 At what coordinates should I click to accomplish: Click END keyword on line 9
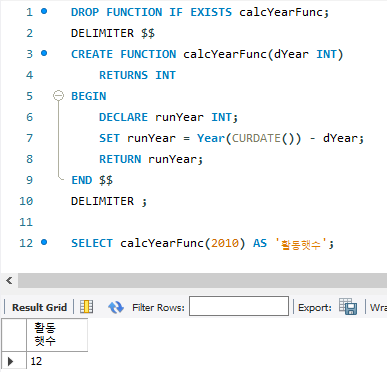click(82, 180)
